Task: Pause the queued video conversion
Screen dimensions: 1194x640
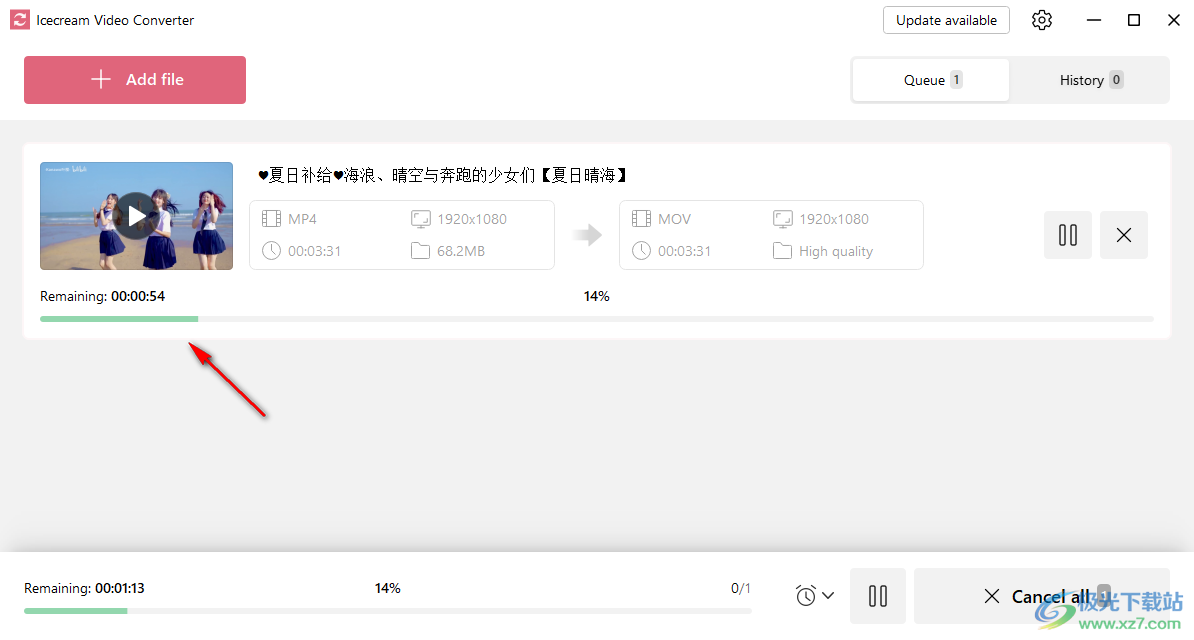Action: click(1068, 235)
